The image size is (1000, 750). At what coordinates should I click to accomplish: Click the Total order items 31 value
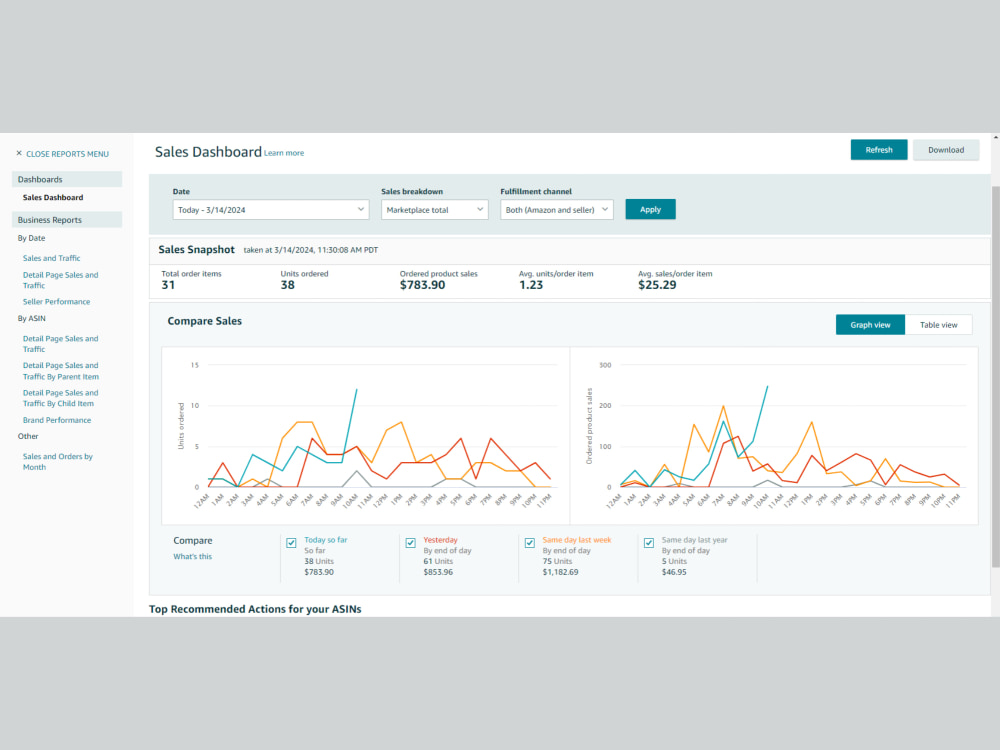coord(168,285)
